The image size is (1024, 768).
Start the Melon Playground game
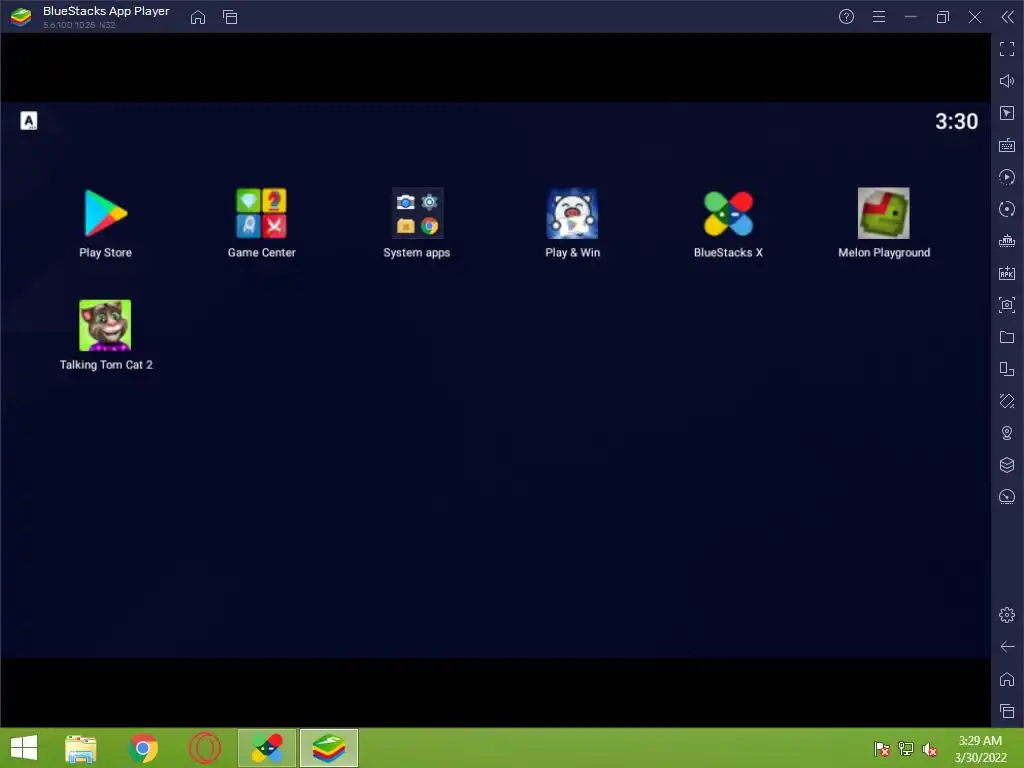(884, 214)
